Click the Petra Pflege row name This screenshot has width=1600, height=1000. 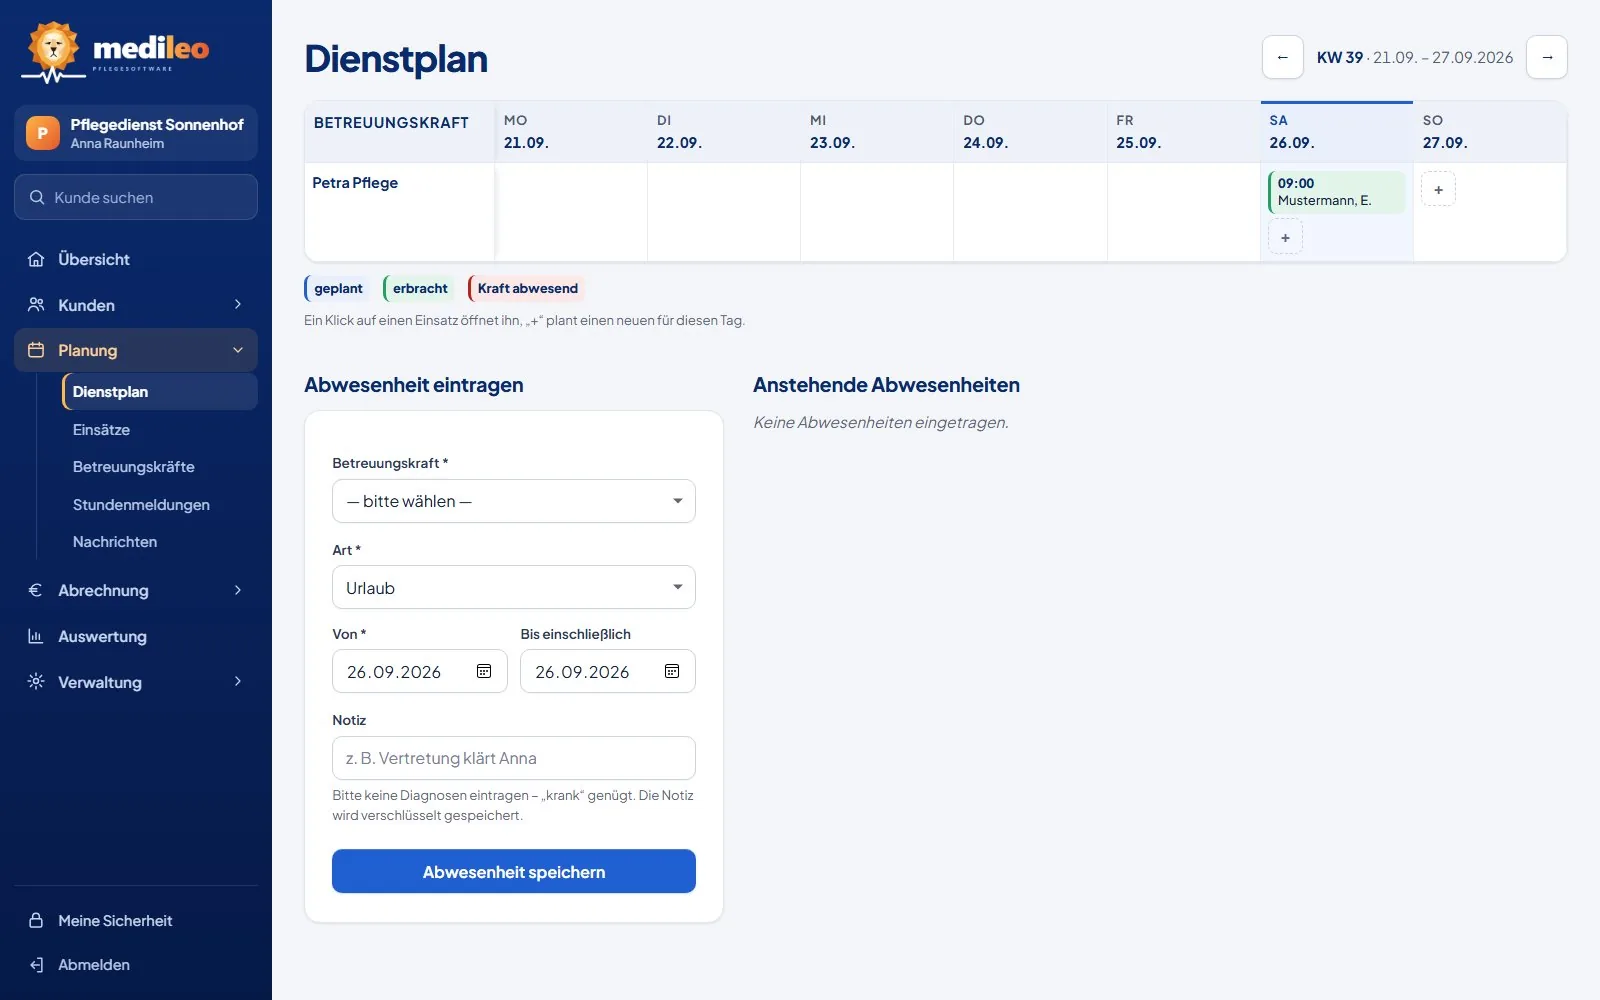[355, 182]
